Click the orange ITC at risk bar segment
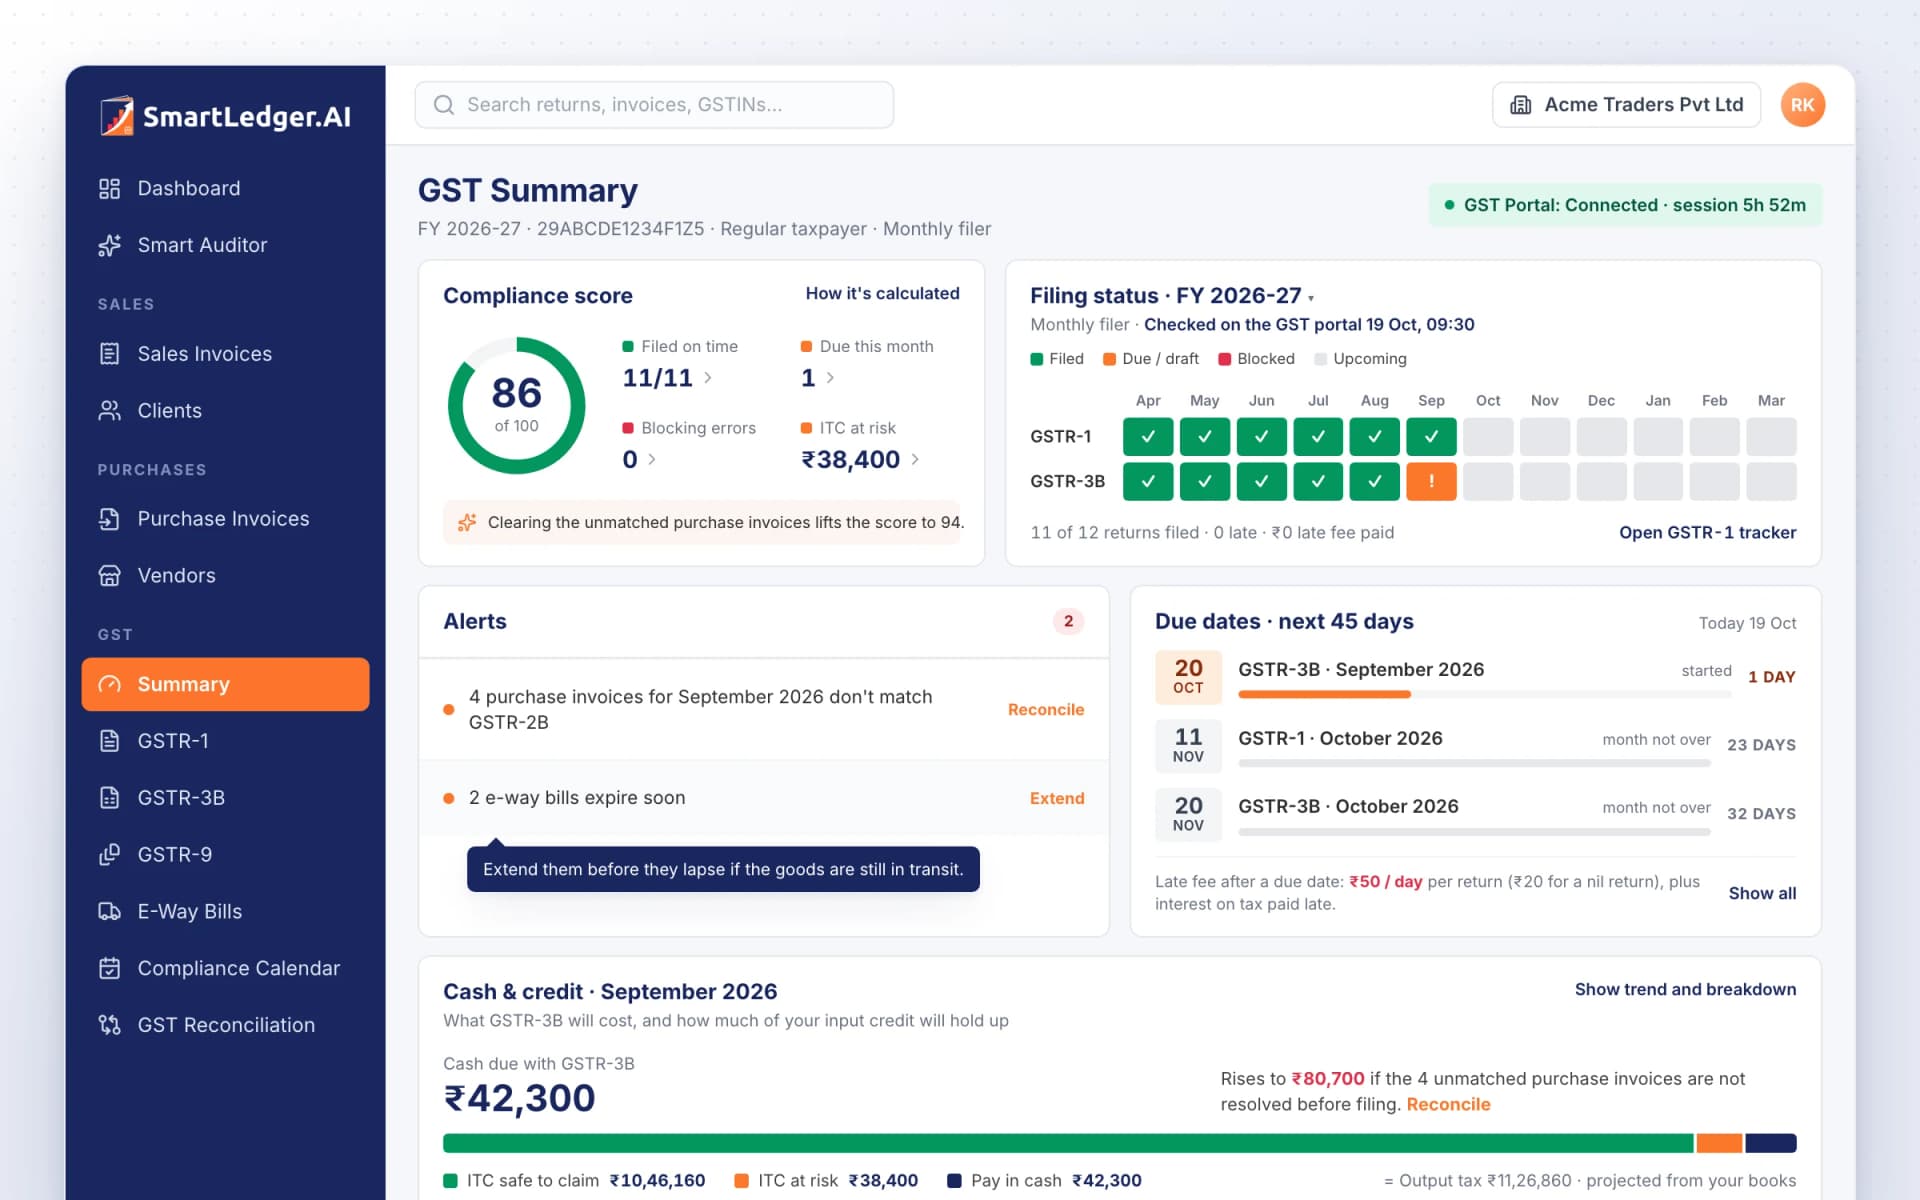This screenshot has width=1920, height=1200. (x=1719, y=1143)
